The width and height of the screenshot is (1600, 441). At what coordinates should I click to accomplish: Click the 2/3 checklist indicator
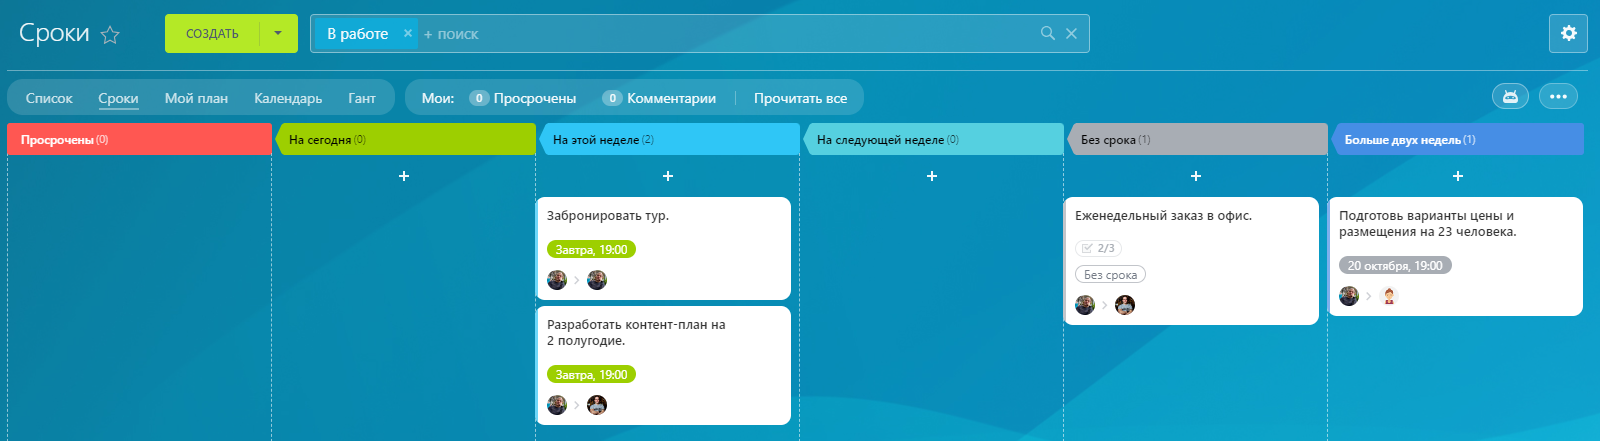(1098, 248)
